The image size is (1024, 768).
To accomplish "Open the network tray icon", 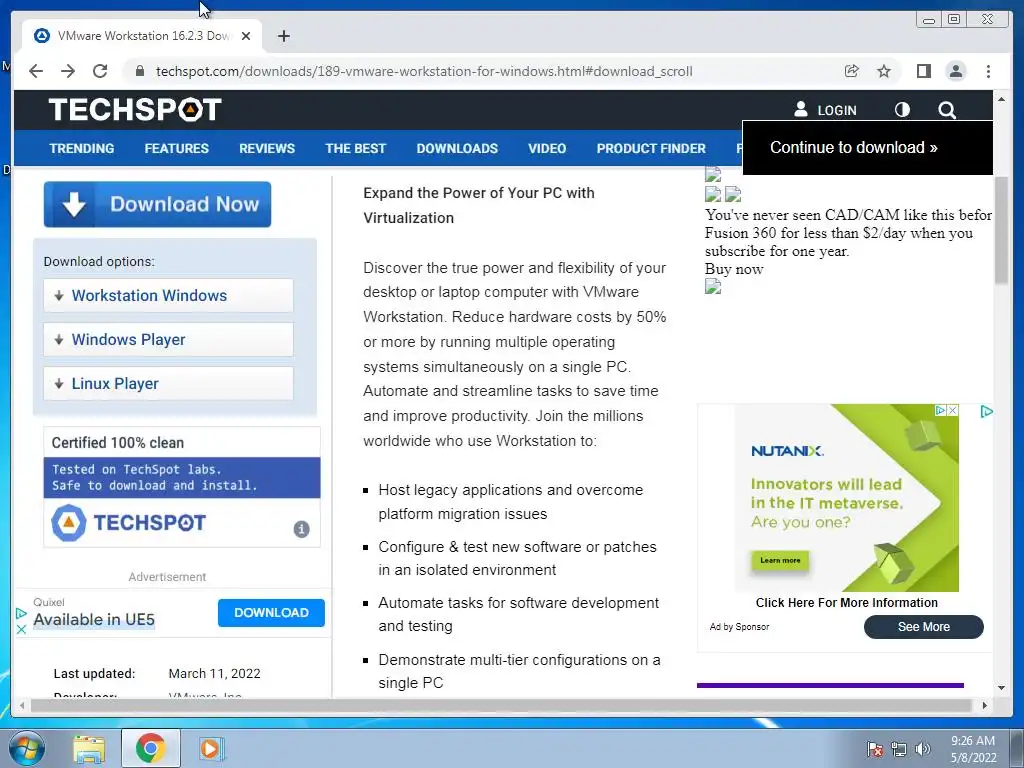I will (x=899, y=749).
